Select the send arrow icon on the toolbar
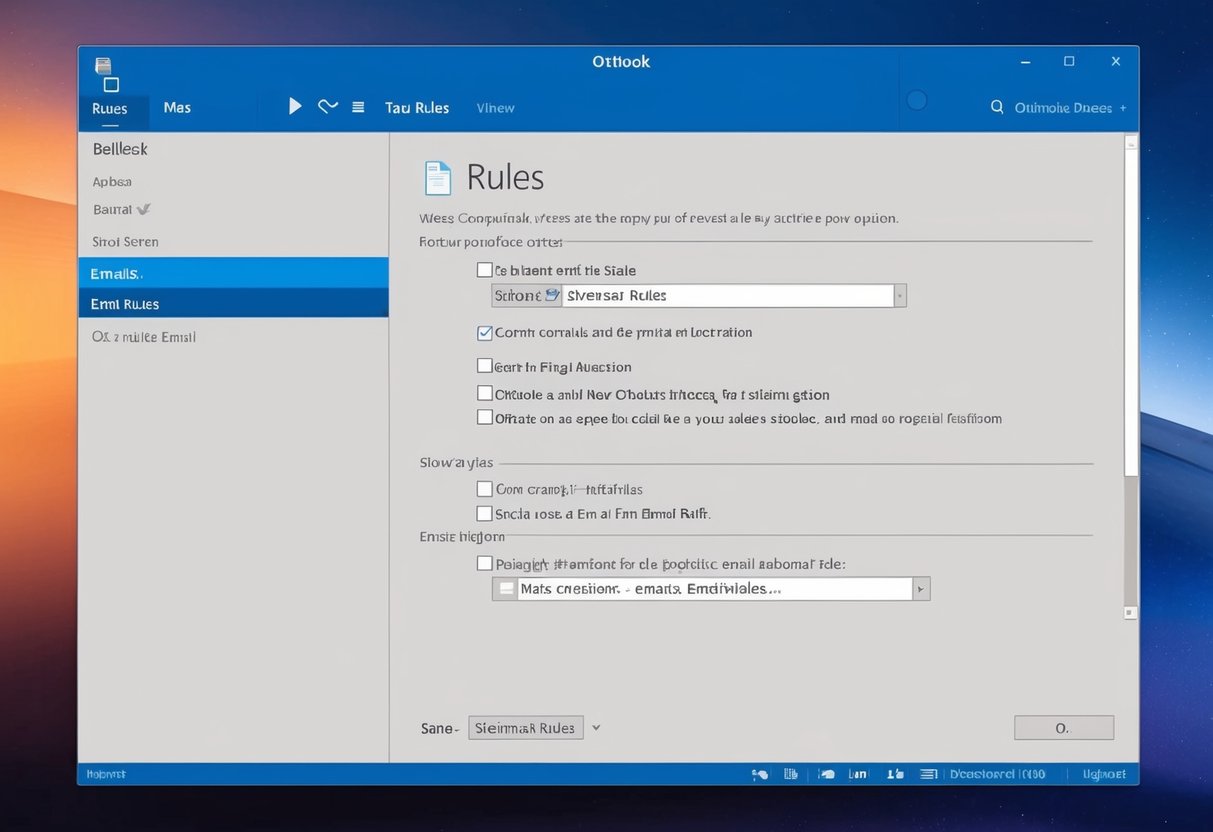This screenshot has width=1213, height=832. [x=295, y=105]
